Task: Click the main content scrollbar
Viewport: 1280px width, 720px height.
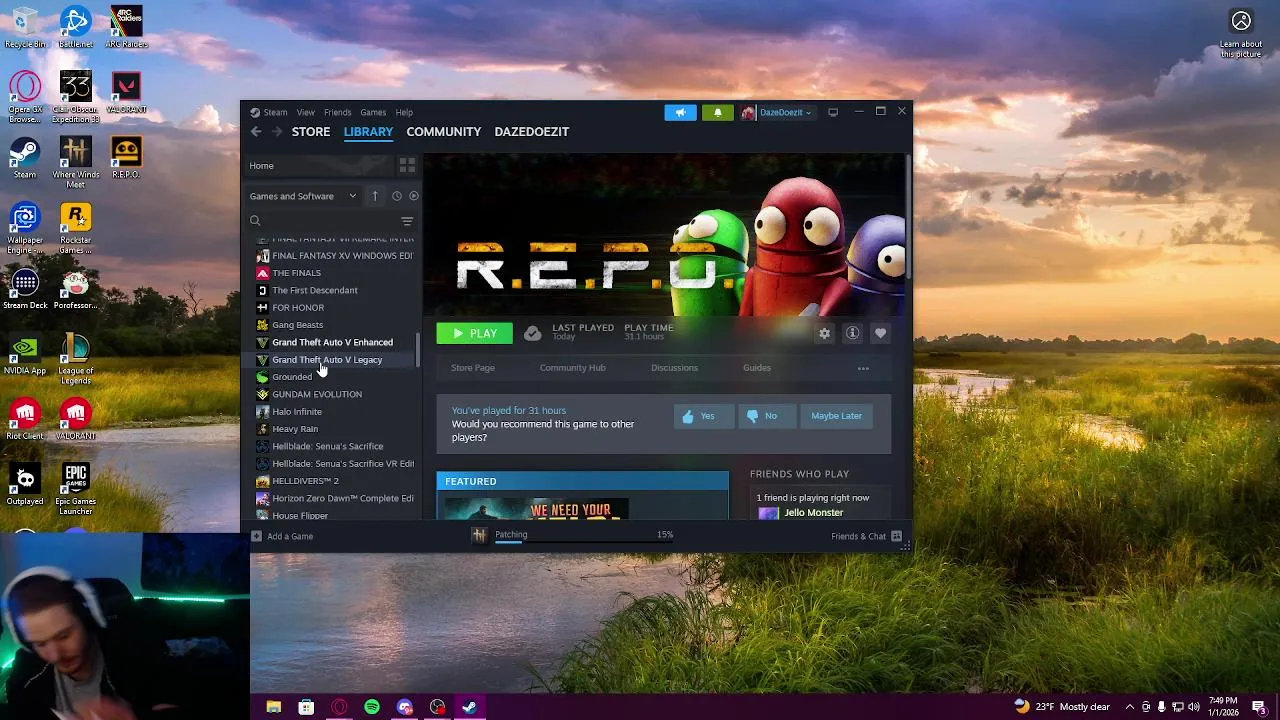Action: pos(908,215)
